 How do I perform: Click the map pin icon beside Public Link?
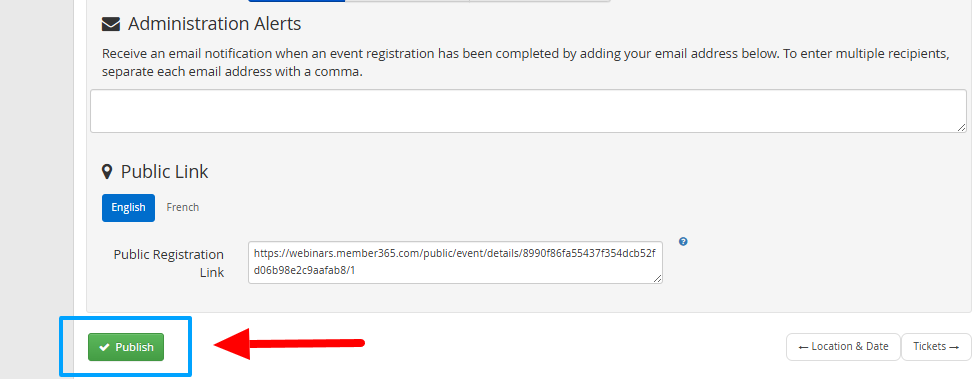[107, 172]
